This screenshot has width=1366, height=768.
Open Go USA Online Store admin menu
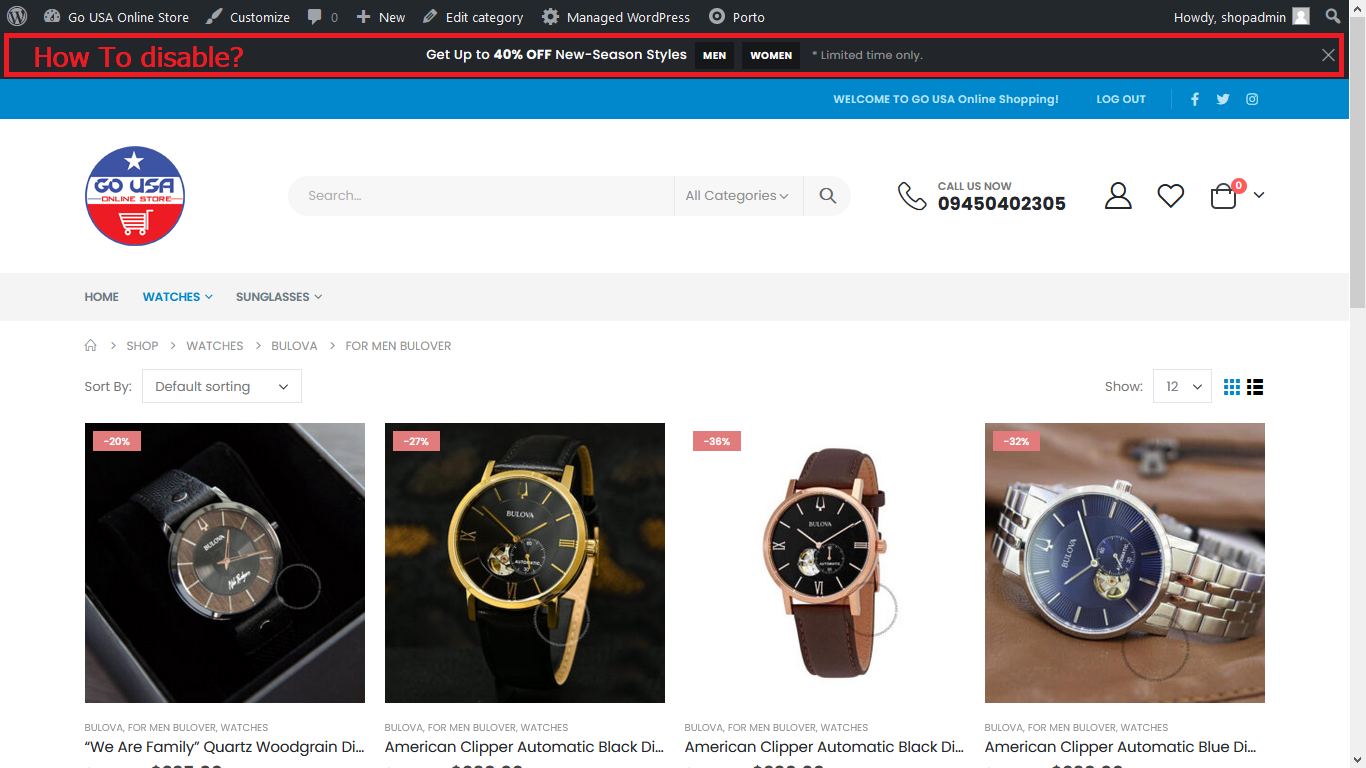point(116,17)
